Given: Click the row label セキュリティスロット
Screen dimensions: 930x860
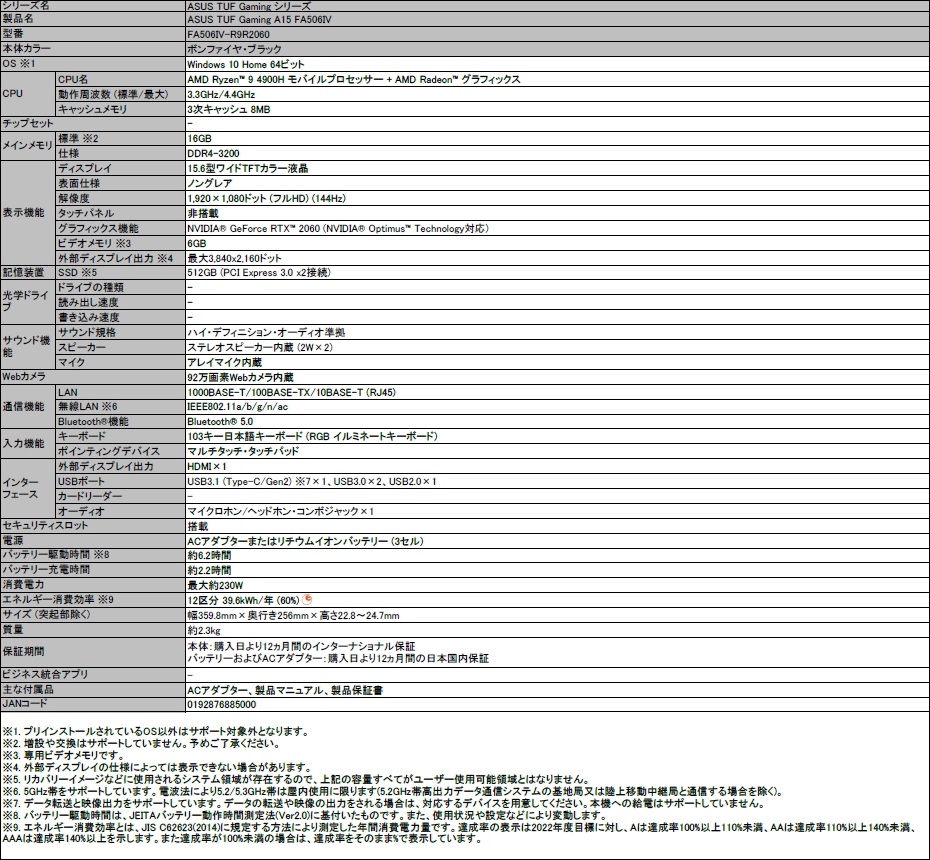Looking at the screenshot, I should point(45,525).
